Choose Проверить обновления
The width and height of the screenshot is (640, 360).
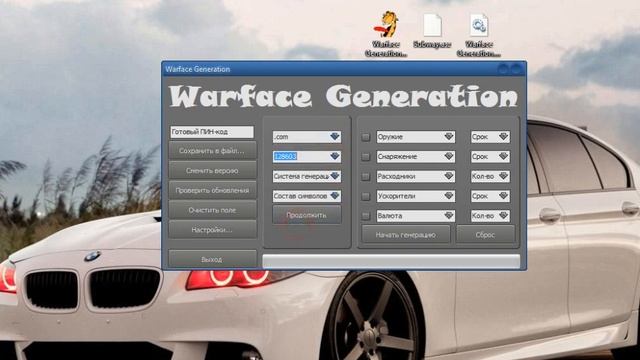212,190
